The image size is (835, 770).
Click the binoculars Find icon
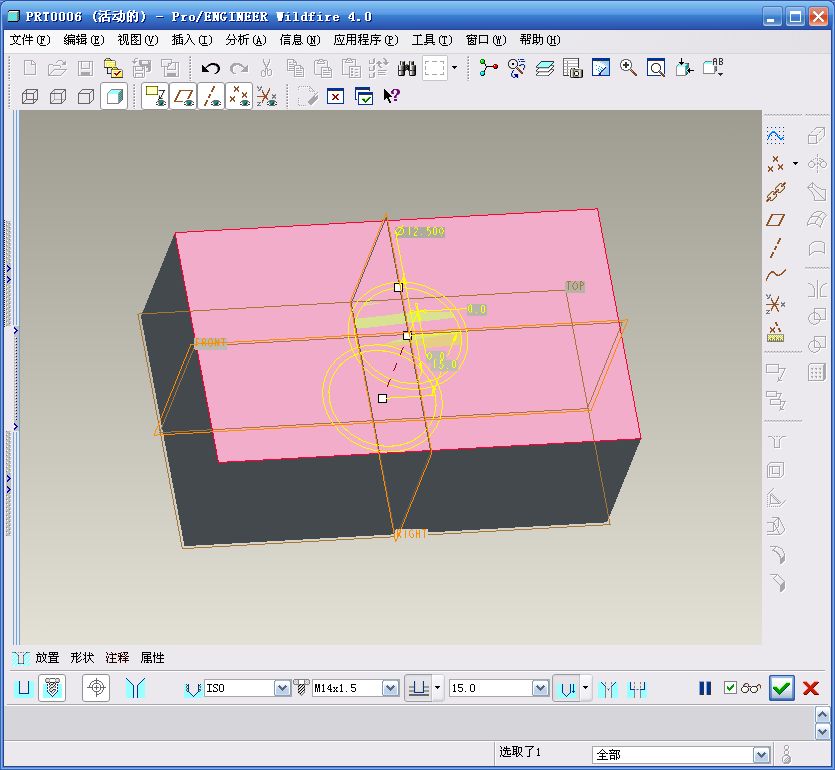(x=407, y=68)
